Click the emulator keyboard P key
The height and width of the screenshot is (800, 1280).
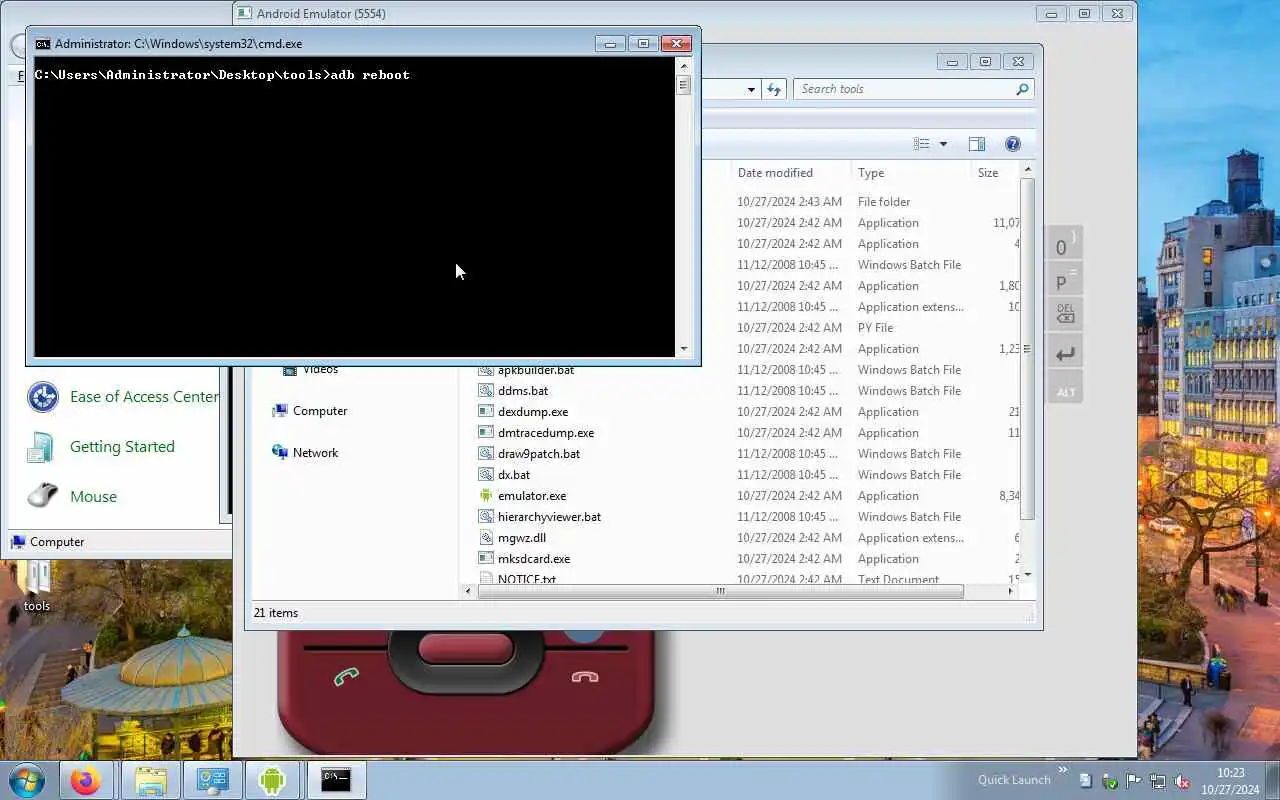tap(1065, 281)
